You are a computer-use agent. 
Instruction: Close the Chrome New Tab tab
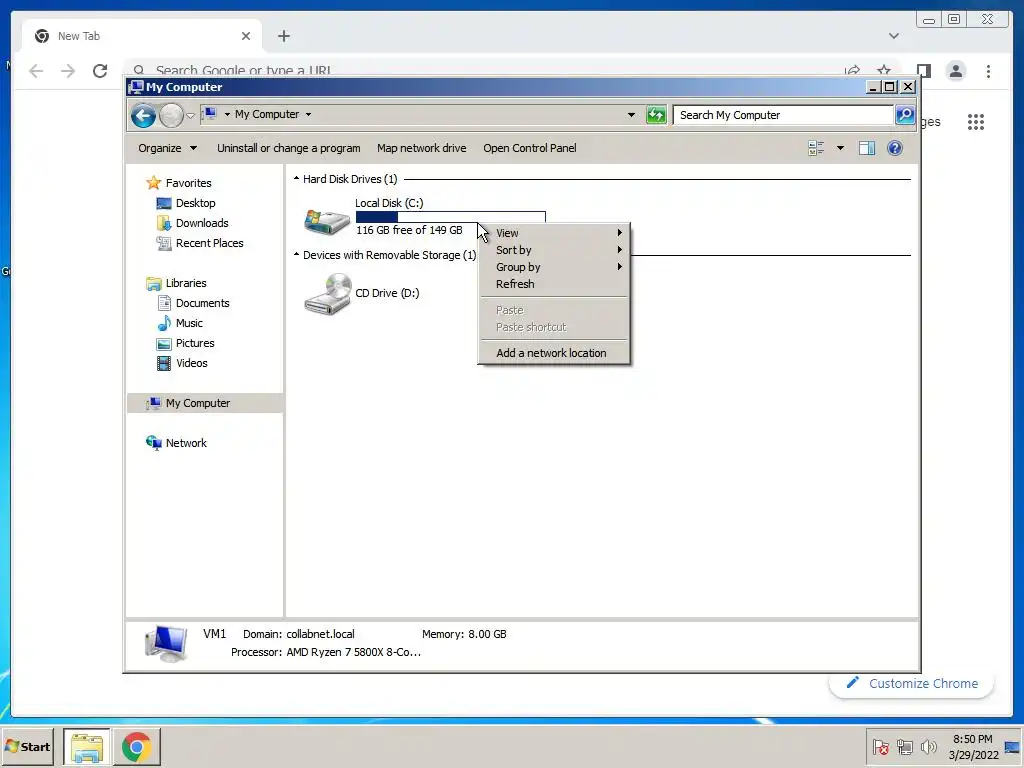tap(246, 36)
